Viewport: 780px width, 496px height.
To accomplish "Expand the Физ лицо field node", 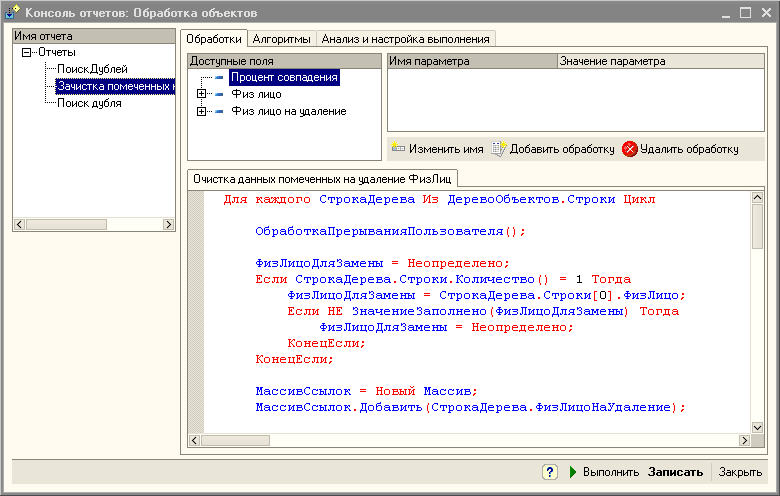I will pyautogui.click(x=201, y=94).
